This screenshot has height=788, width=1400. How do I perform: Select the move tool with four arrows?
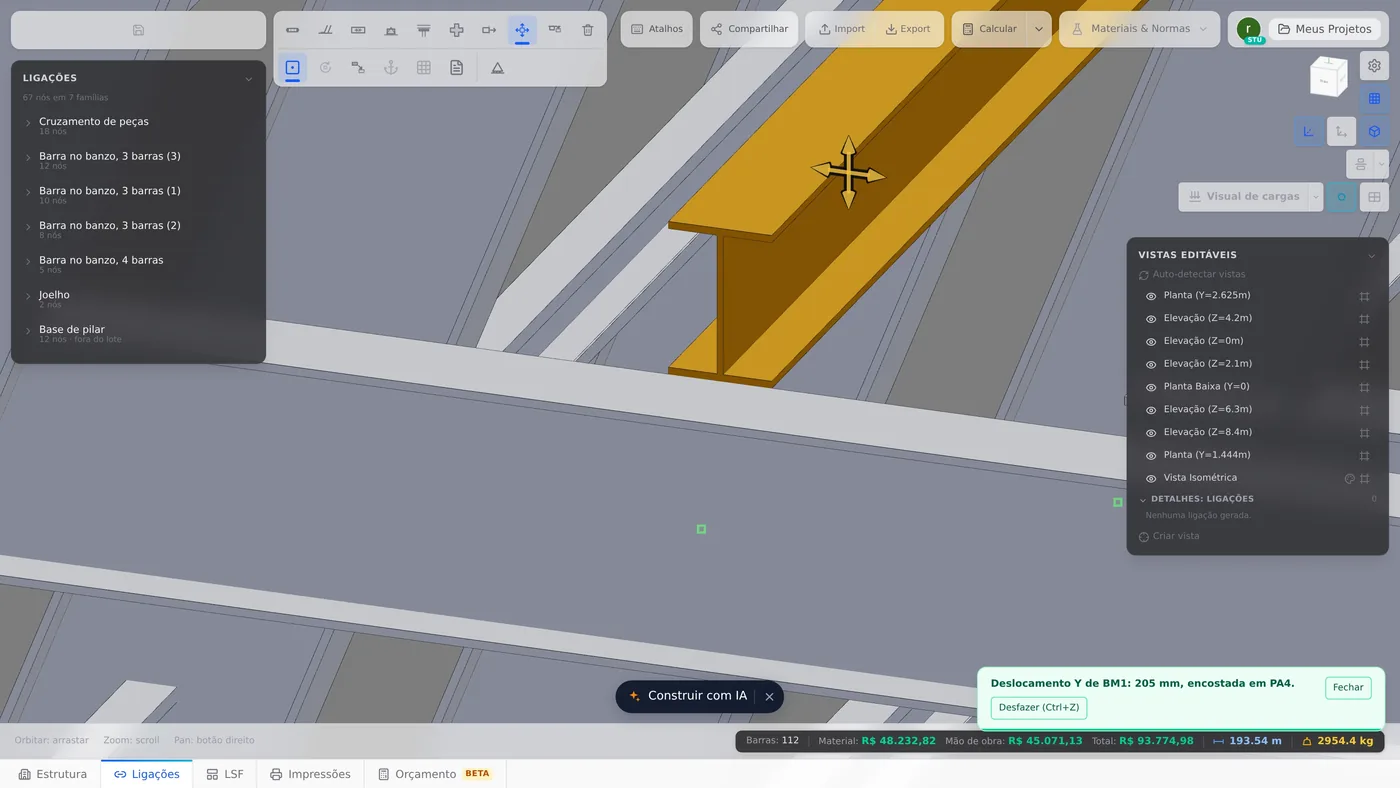(522, 30)
